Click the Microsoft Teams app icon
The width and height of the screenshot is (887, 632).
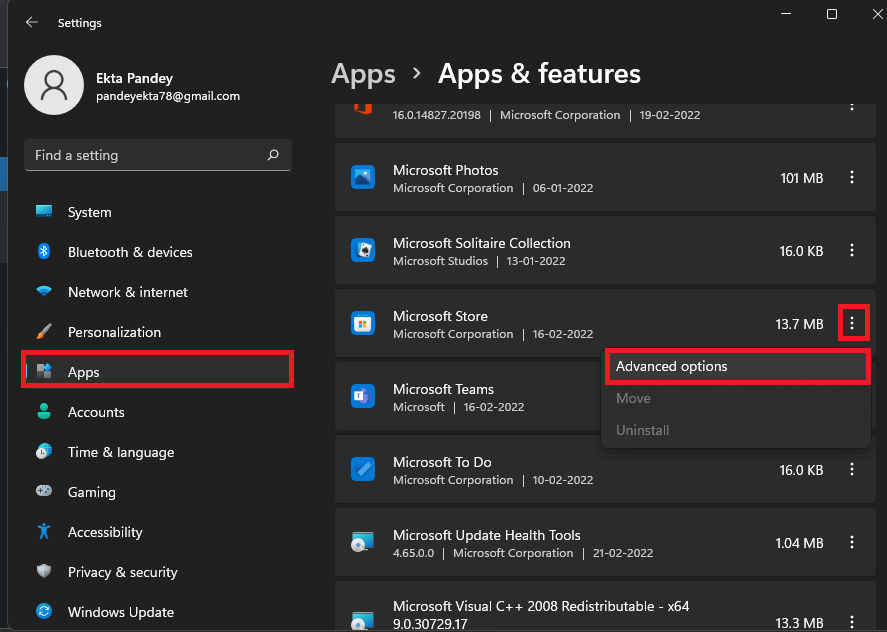click(x=362, y=397)
